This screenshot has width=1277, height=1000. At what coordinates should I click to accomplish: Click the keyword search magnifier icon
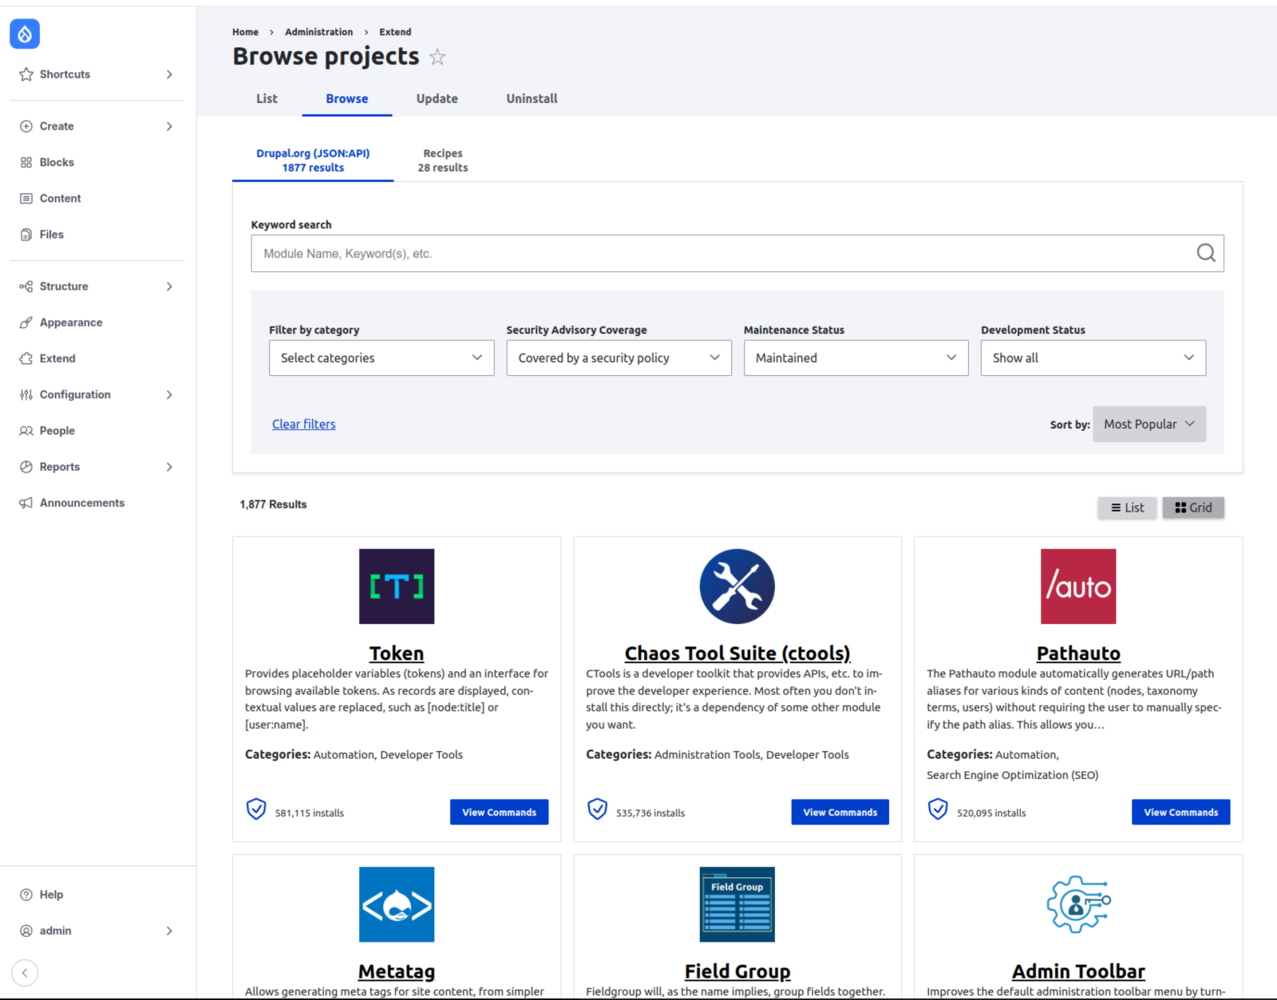point(1205,253)
